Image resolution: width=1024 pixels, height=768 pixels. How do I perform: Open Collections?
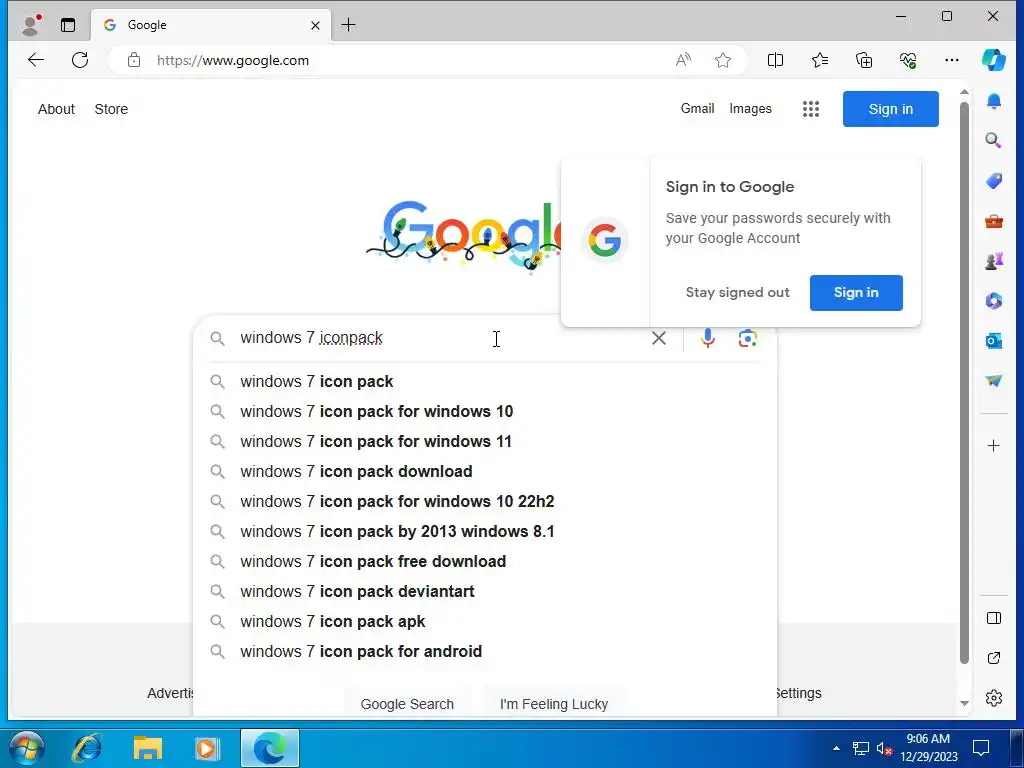pyautogui.click(x=864, y=60)
